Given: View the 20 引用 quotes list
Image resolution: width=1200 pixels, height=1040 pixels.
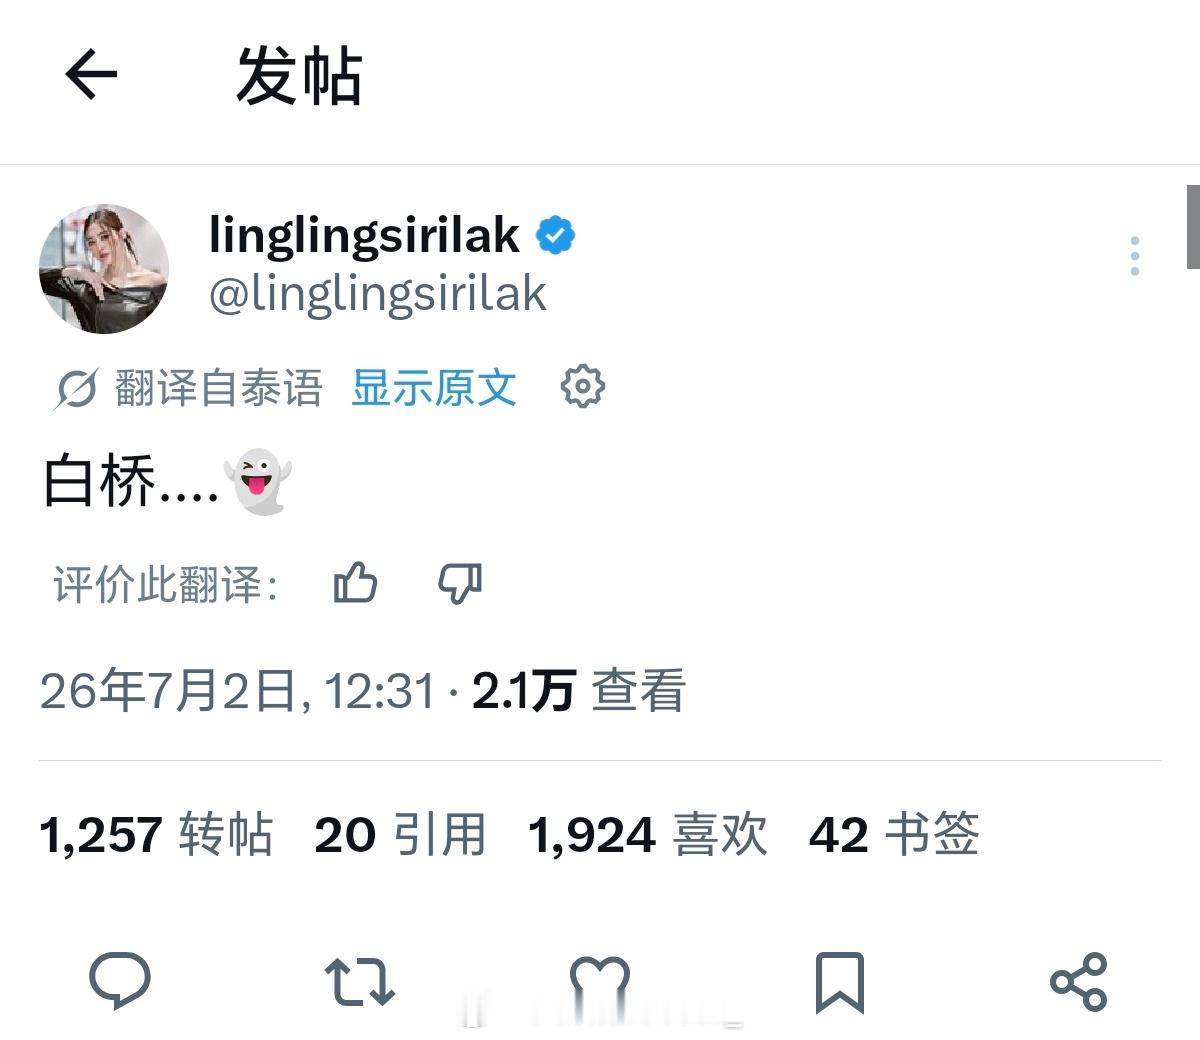Looking at the screenshot, I should (x=400, y=834).
